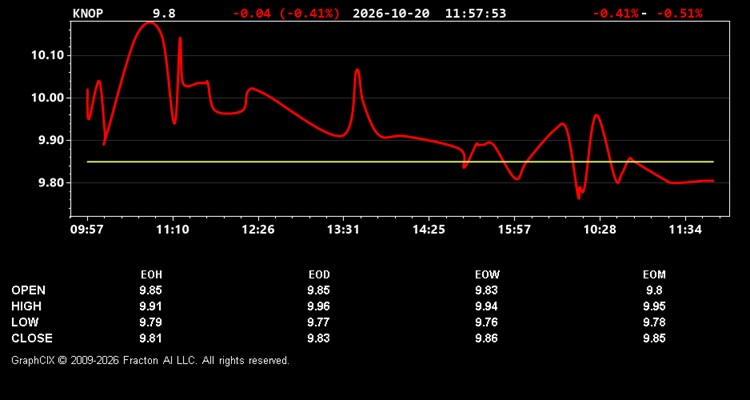Click the 11:34 time axis label
Image resolution: width=750 pixels, height=400 pixels.
[685, 230]
